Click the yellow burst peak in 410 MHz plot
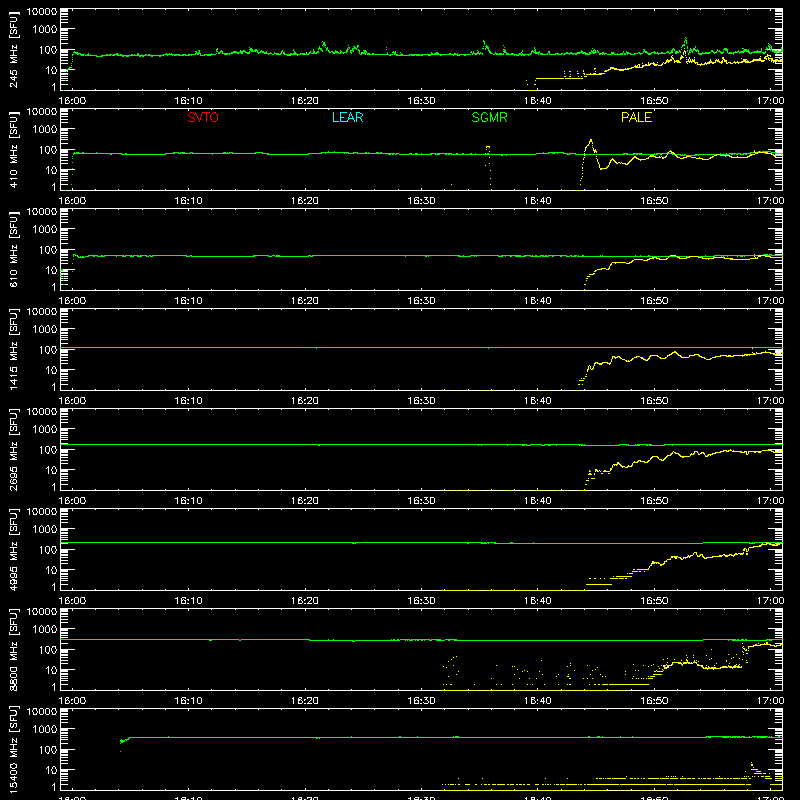Screen dimensions: 800x800 tap(591, 140)
